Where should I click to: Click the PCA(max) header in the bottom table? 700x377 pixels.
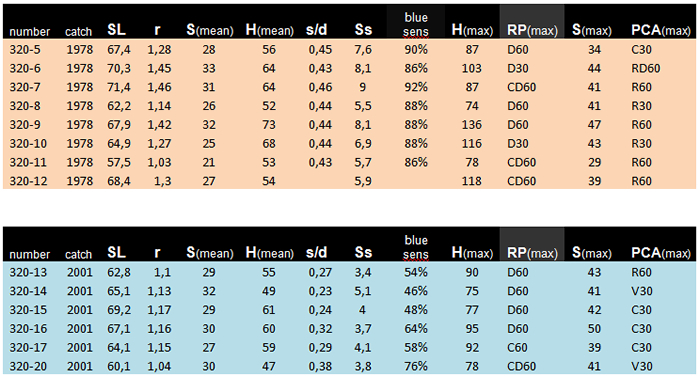point(661,253)
